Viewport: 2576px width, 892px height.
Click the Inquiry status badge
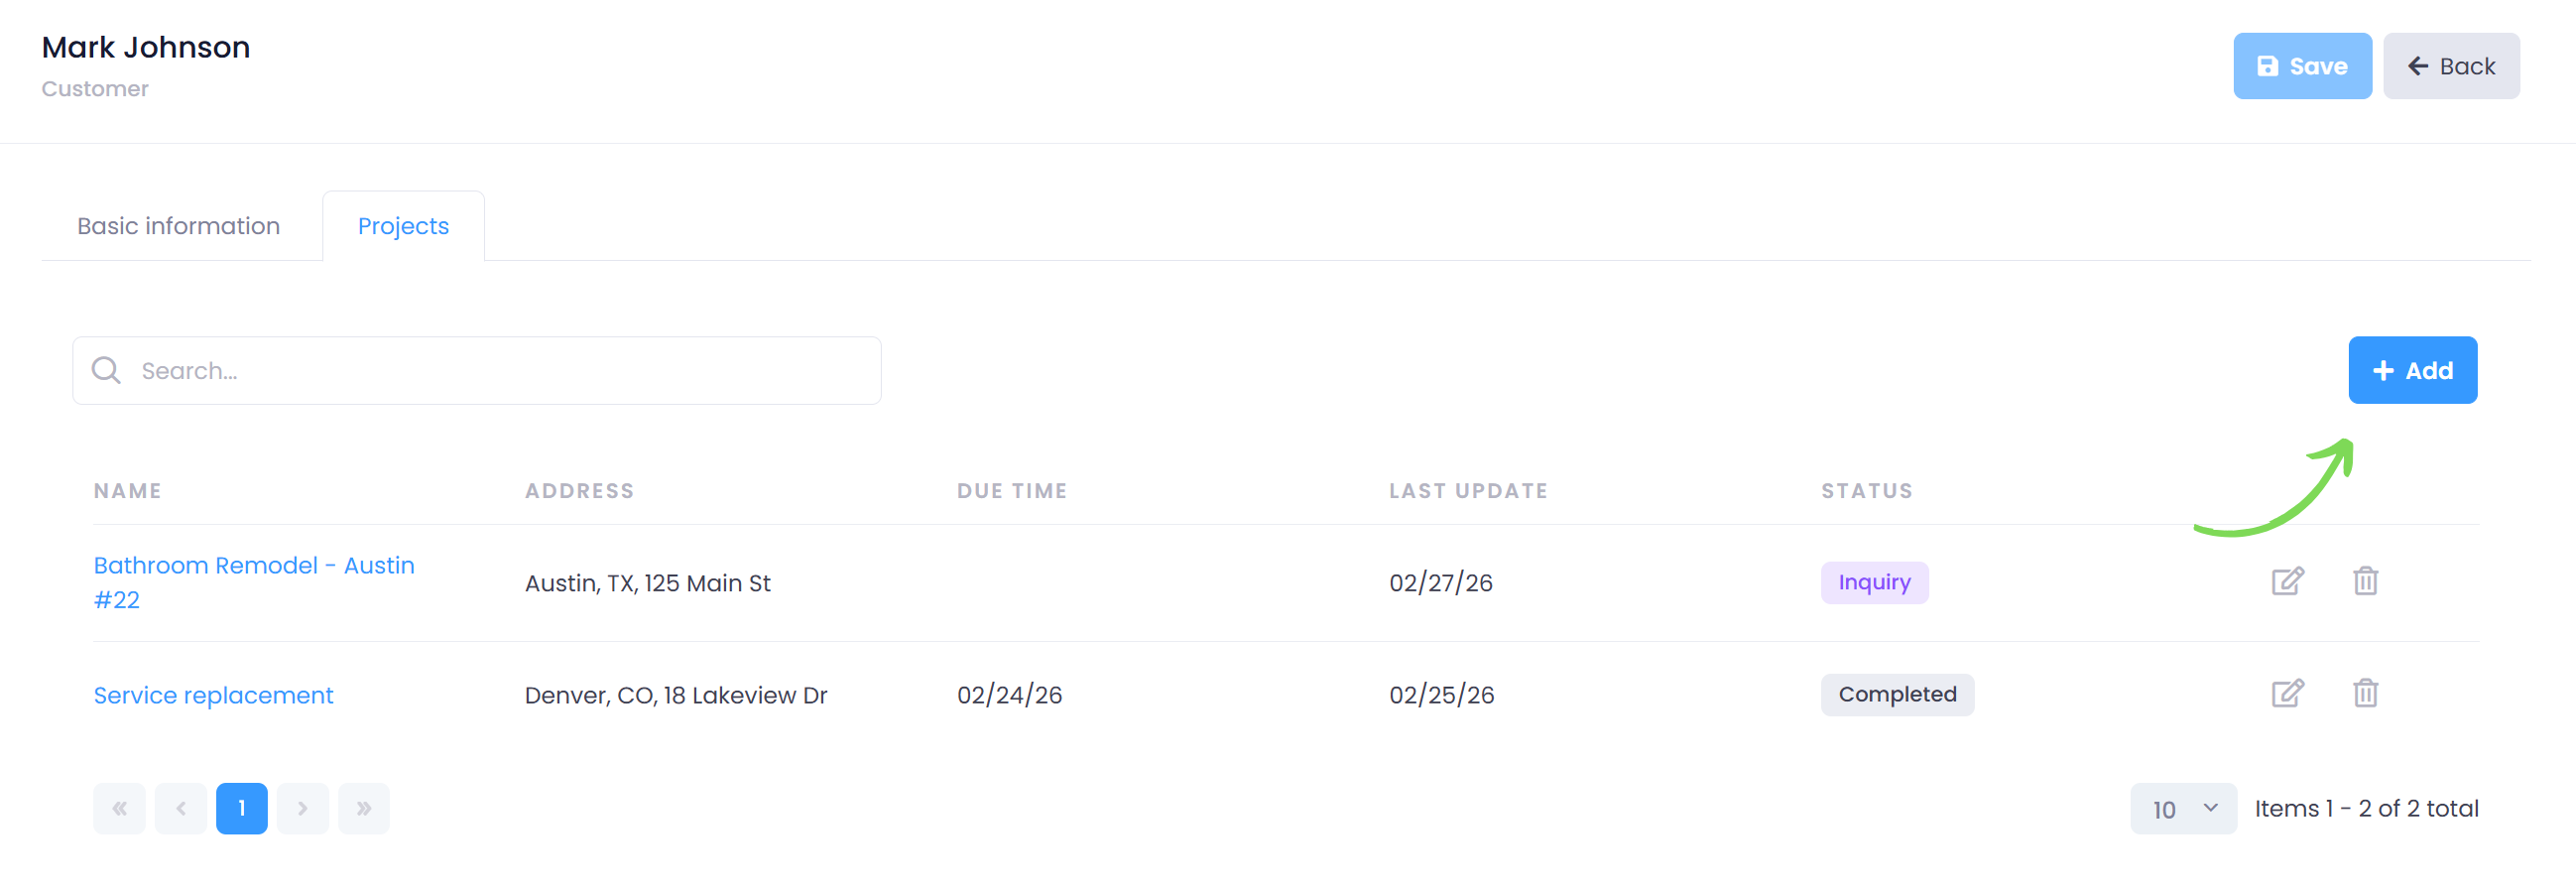(1874, 582)
